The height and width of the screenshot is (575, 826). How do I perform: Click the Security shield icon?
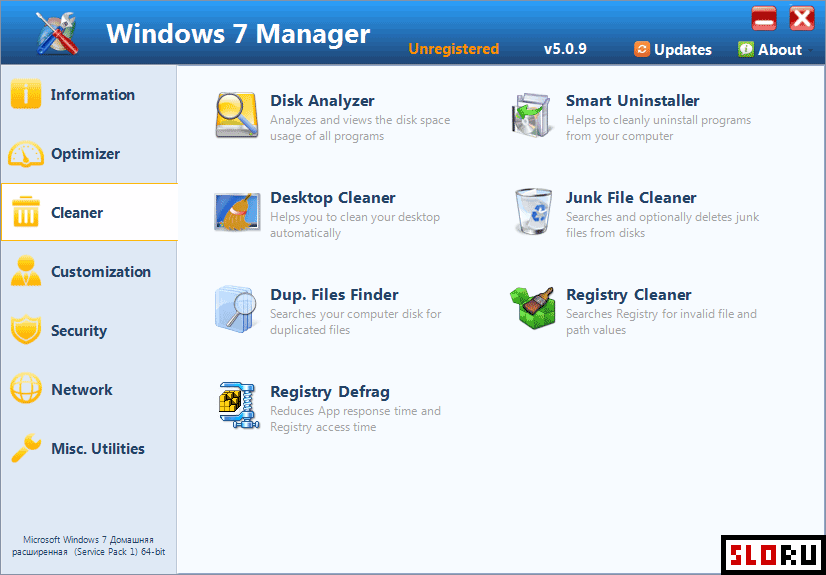[x=25, y=330]
